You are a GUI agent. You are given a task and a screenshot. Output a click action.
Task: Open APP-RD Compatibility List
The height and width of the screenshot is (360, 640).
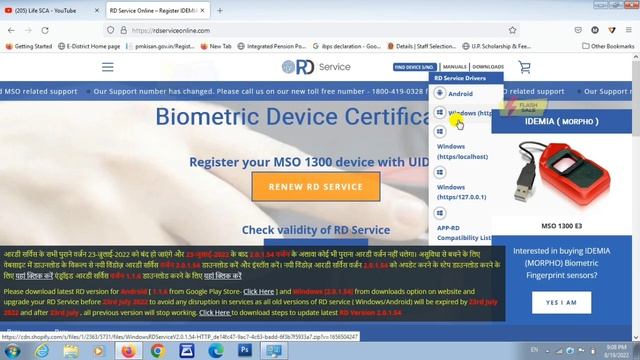click(464, 233)
